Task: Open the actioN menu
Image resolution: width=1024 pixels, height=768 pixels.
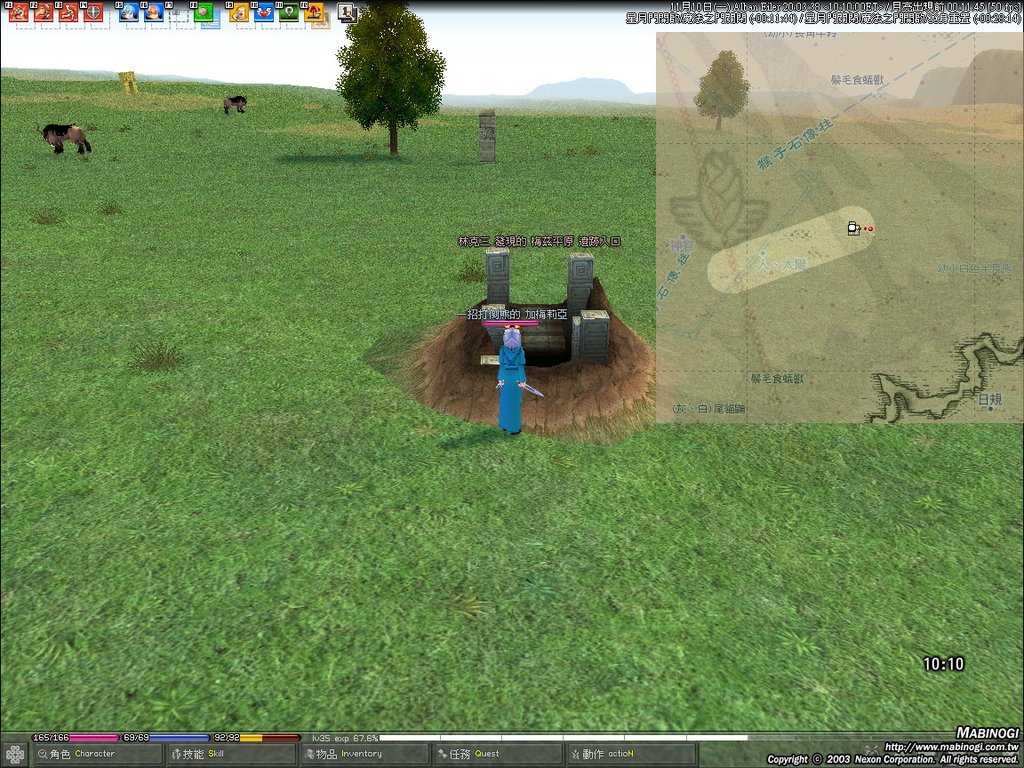Action: [632, 754]
